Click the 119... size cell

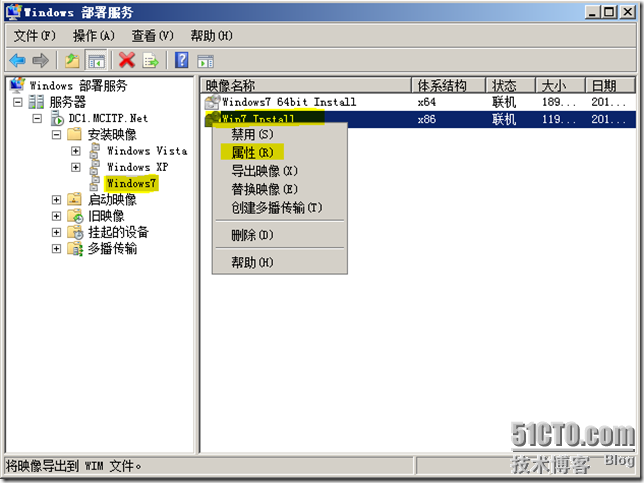click(559, 119)
